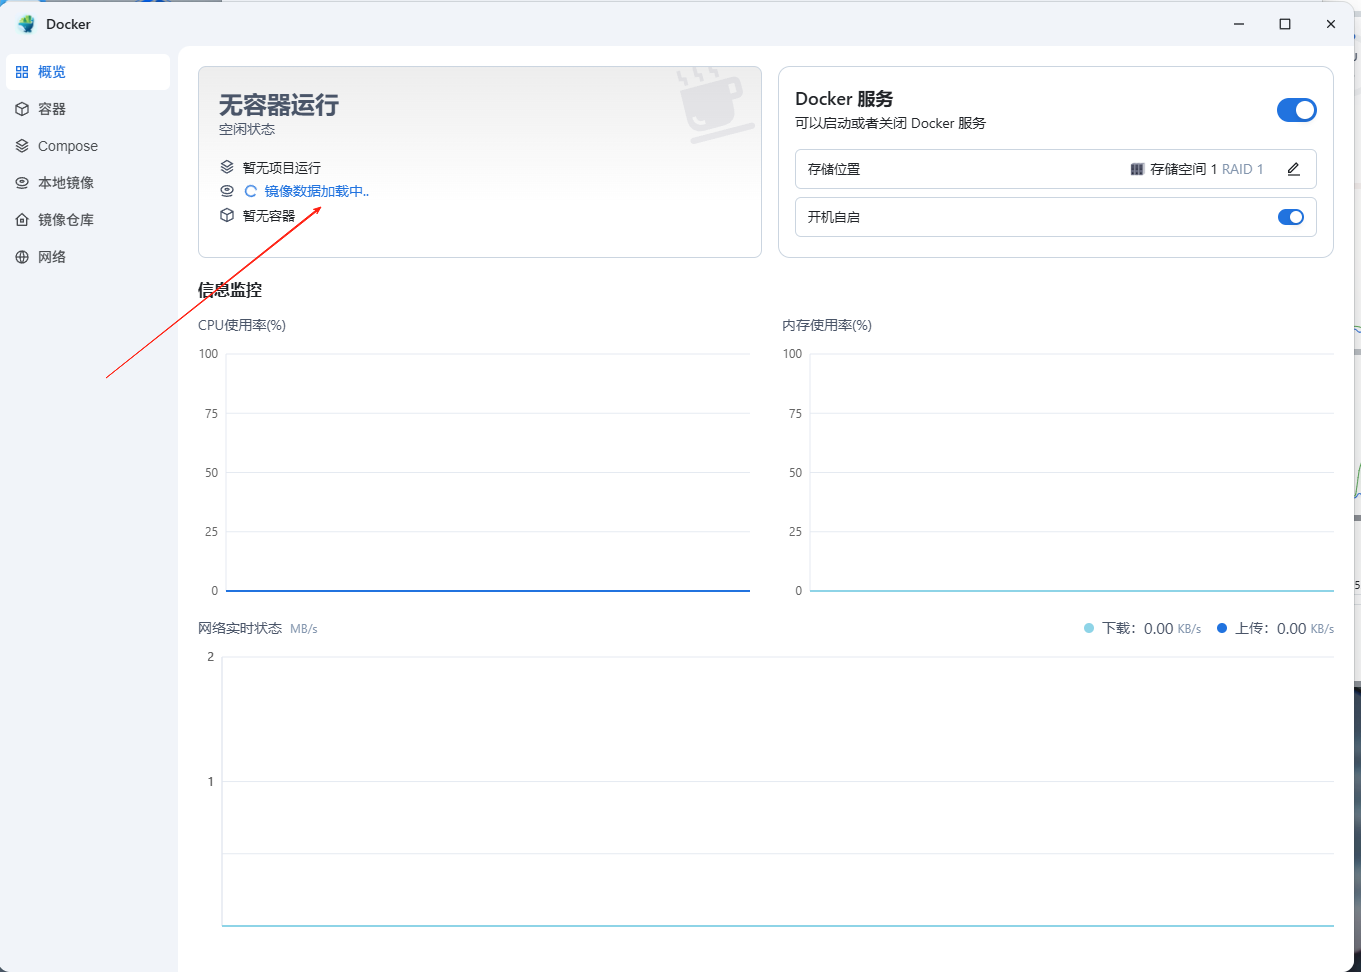The height and width of the screenshot is (972, 1361).
Task: Click the disk icon beside 镜像数据加载中
Action: pos(227,191)
